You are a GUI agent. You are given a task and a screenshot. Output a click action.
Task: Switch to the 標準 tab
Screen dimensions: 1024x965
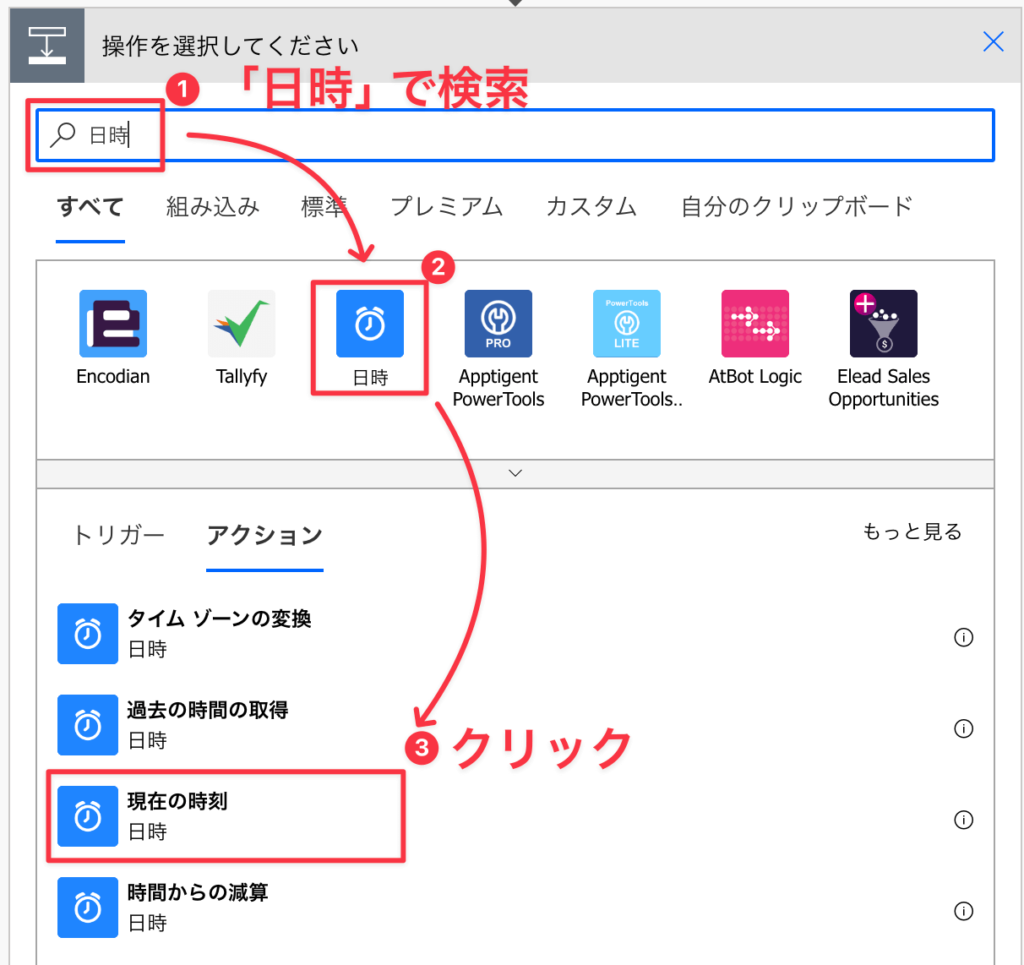tap(324, 207)
